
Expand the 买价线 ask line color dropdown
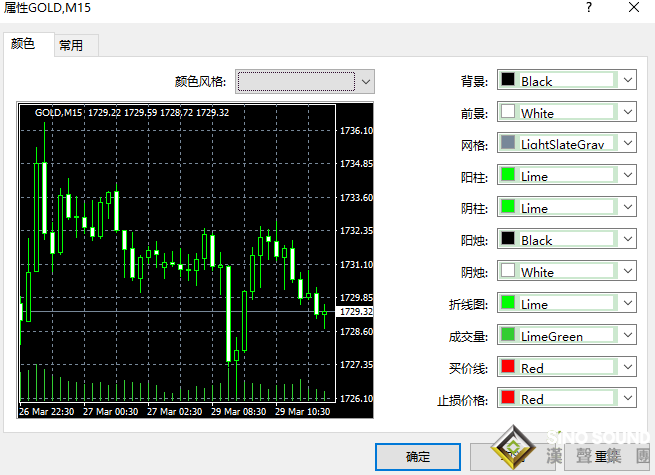click(x=566, y=367)
